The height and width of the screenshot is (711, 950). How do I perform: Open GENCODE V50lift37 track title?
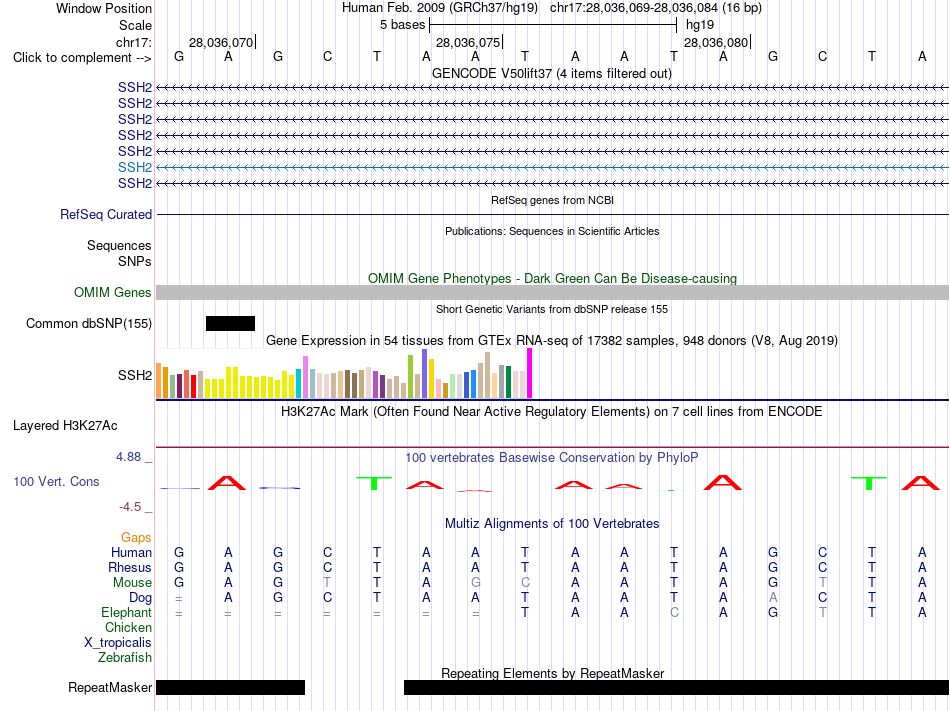tap(552, 73)
